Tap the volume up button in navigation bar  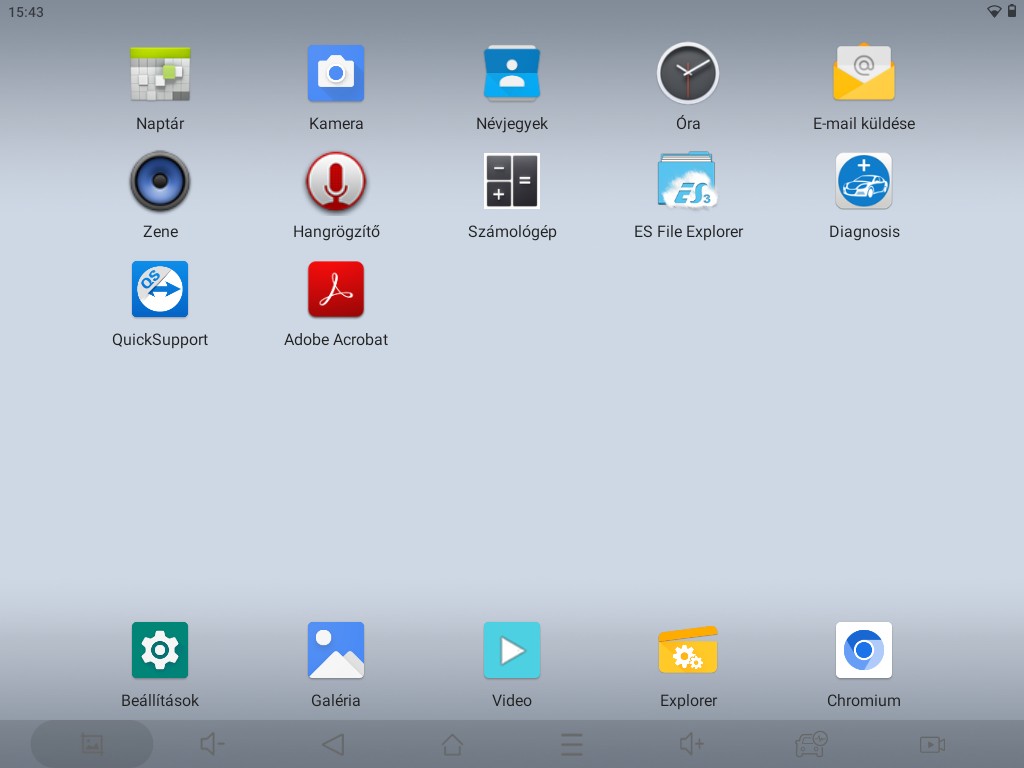pyautogui.click(x=691, y=745)
